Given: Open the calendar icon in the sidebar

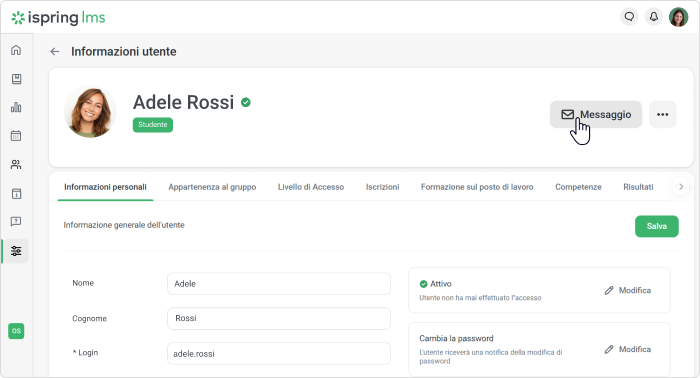Looking at the screenshot, I should (16, 136).
